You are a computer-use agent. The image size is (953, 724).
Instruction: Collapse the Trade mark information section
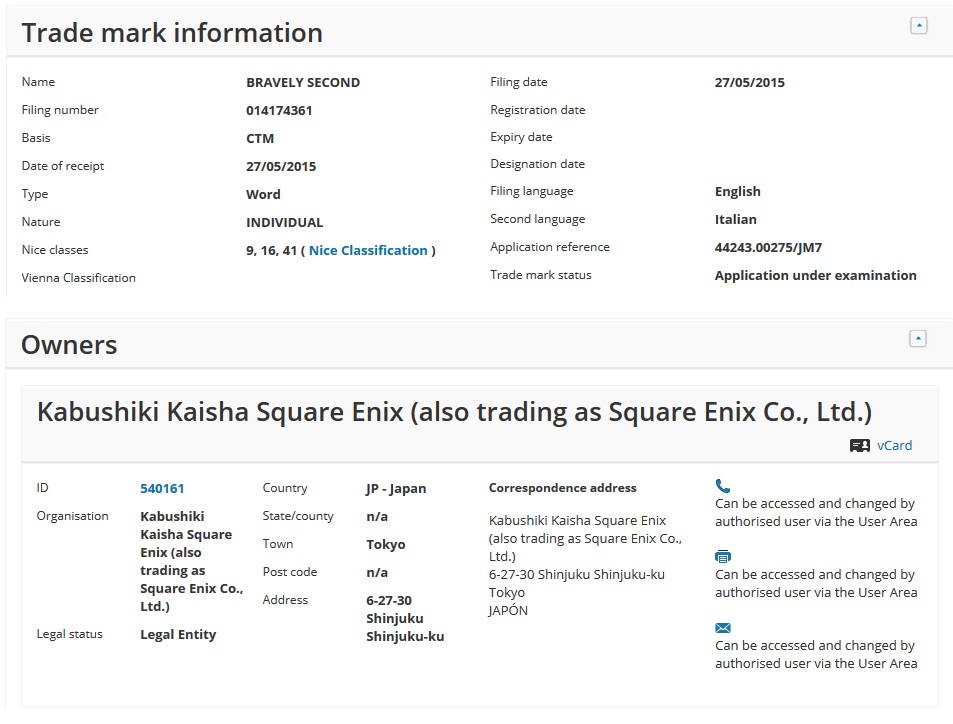point(918,26)
